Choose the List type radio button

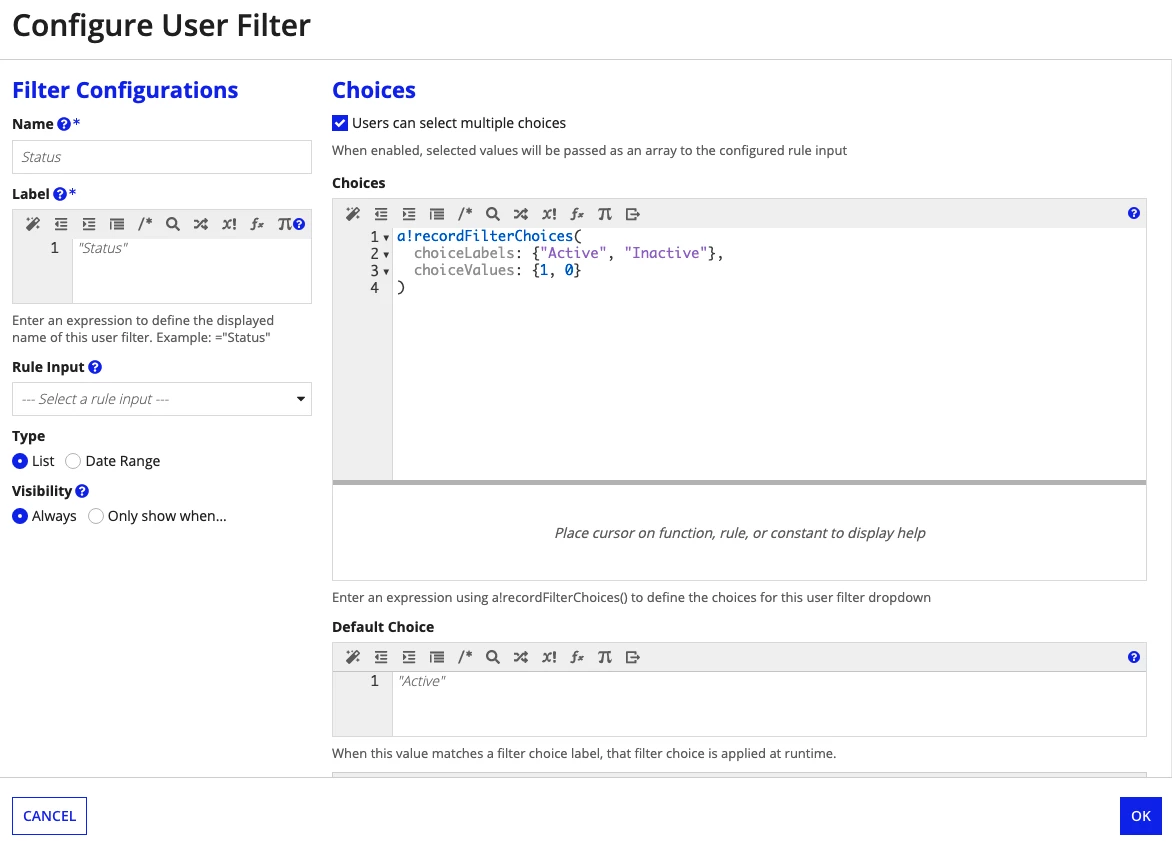tap(20, 461)
